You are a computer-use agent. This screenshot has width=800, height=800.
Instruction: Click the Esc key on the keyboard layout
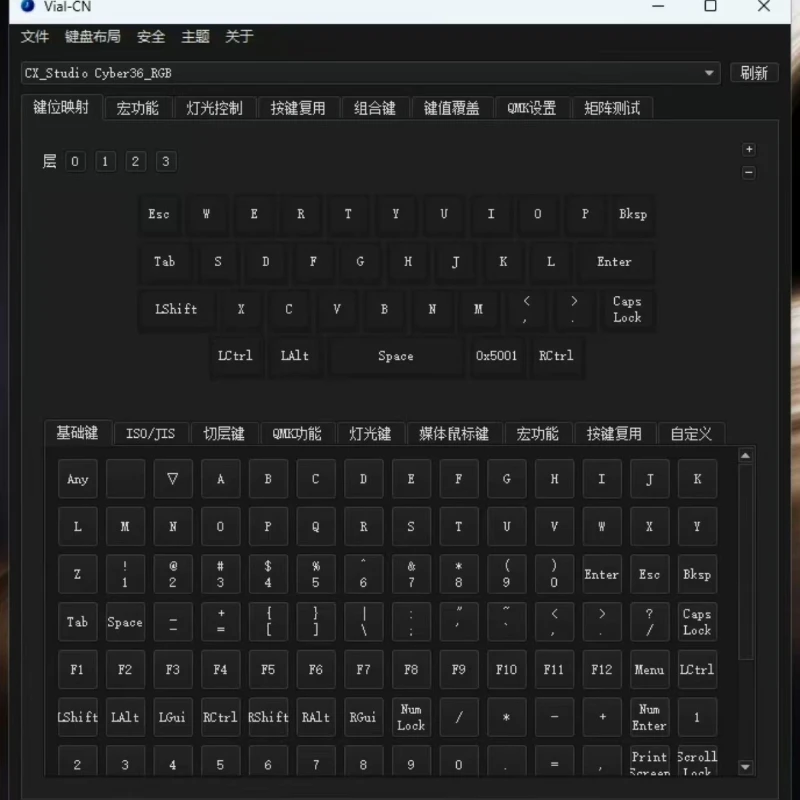pos(159,214)
